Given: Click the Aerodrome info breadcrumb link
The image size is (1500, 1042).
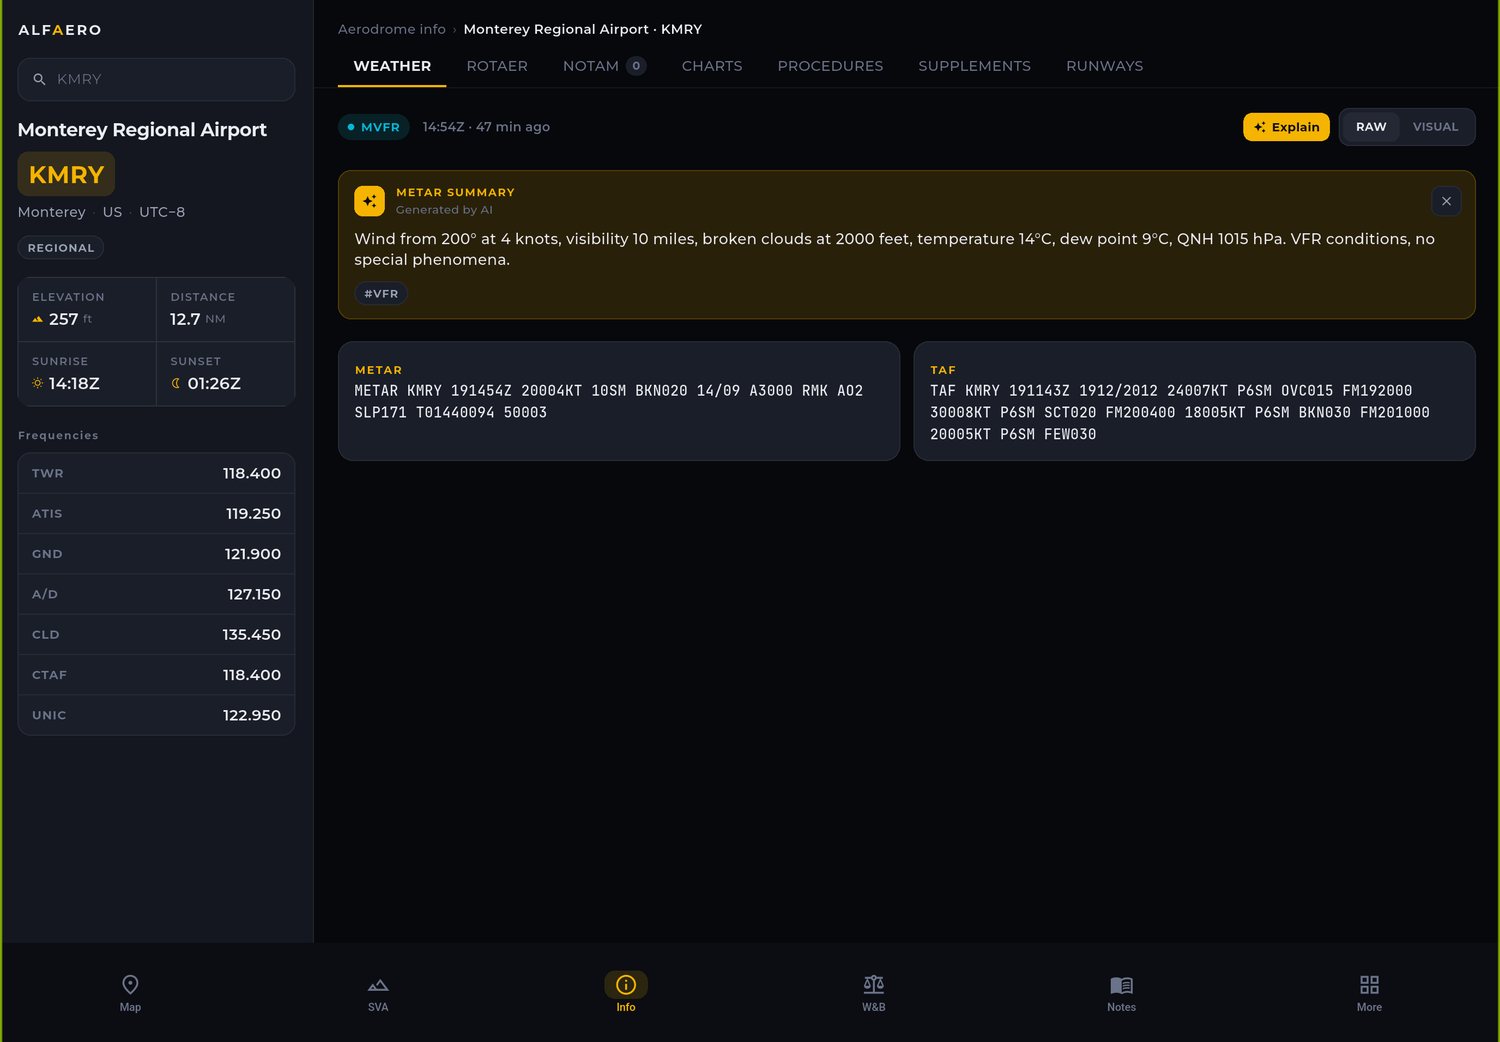Looking at the screenshot, I should coord(392,29).
